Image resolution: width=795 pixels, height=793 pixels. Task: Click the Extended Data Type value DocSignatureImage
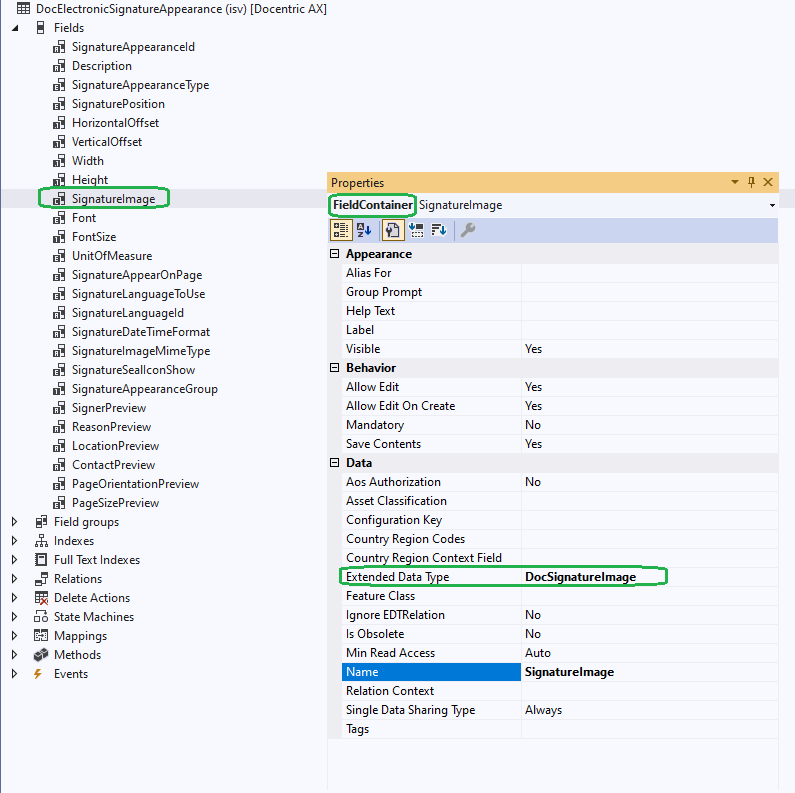click(580, 577)
